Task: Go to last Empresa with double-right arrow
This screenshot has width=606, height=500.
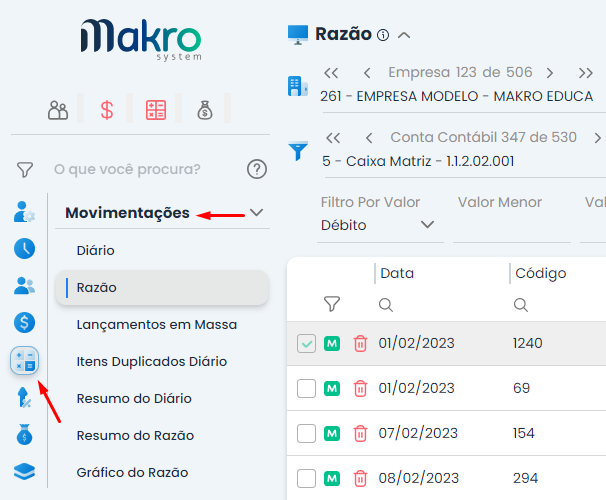Action: 586,73
